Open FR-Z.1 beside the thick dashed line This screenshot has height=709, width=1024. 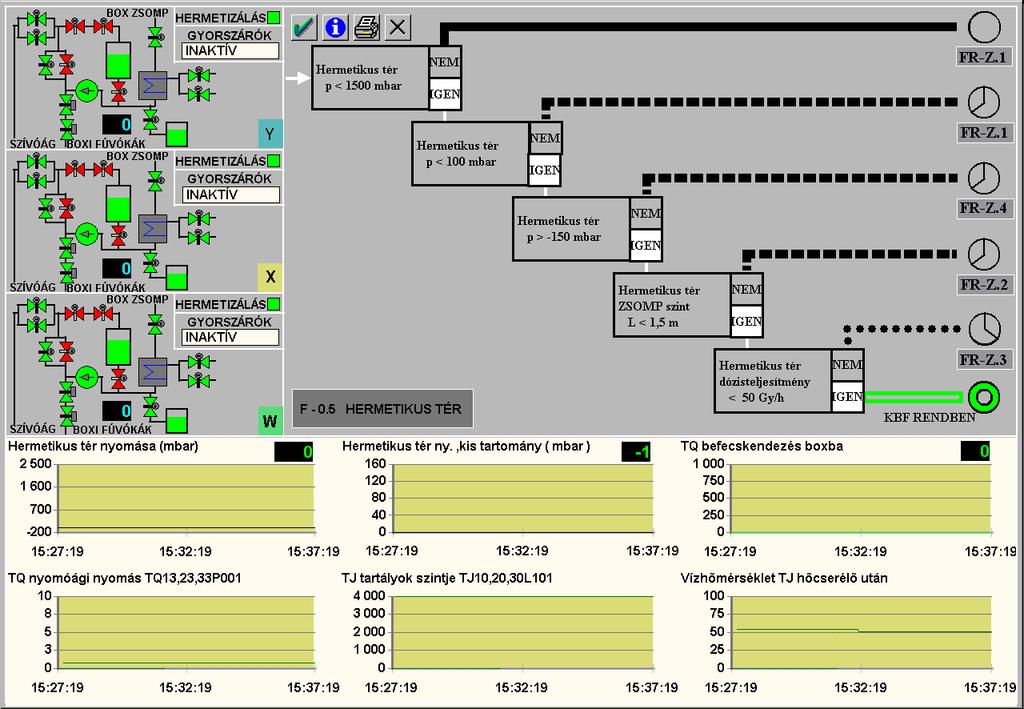pos(983,133)
